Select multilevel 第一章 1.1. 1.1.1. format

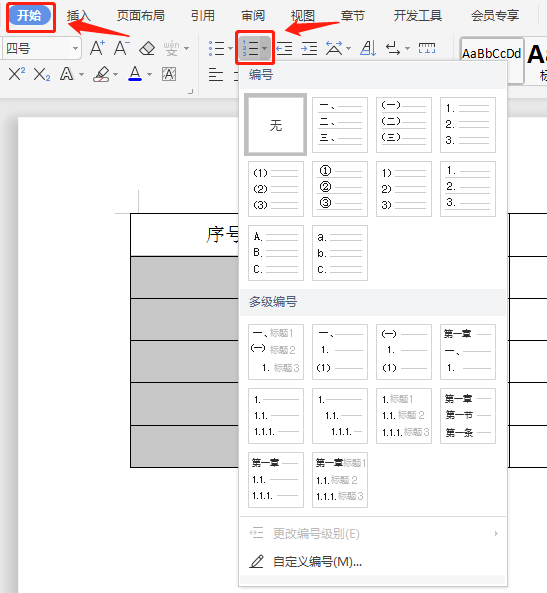pyautogui.click(x=276, y=480)
